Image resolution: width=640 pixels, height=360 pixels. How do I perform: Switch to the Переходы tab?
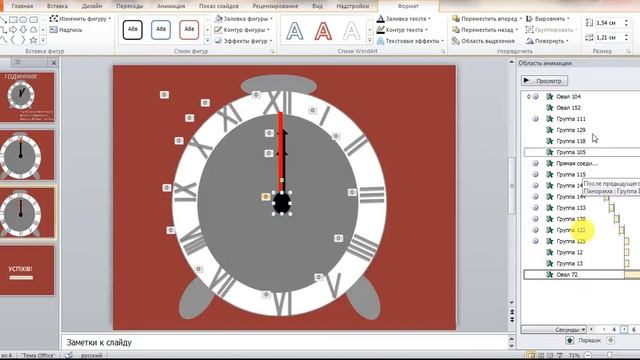tap(130, 6)
